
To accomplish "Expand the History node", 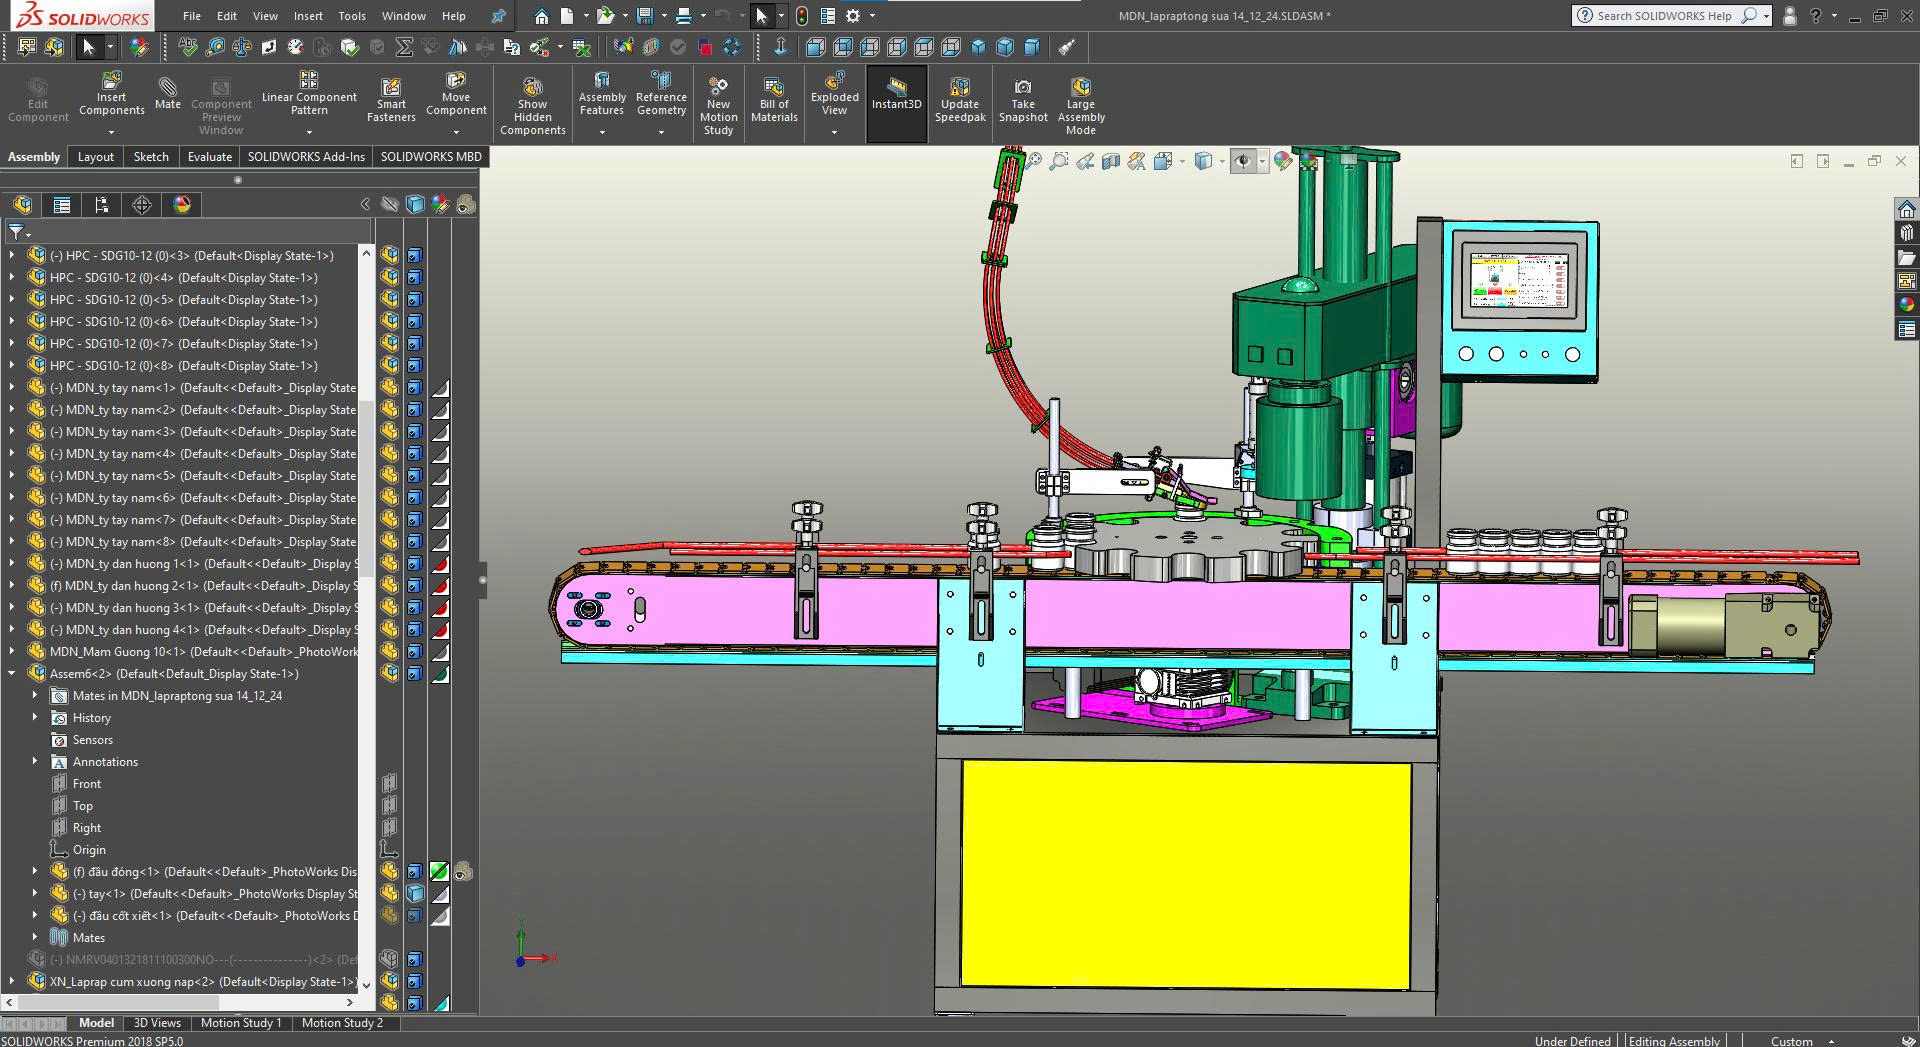I will click(35, 717).
